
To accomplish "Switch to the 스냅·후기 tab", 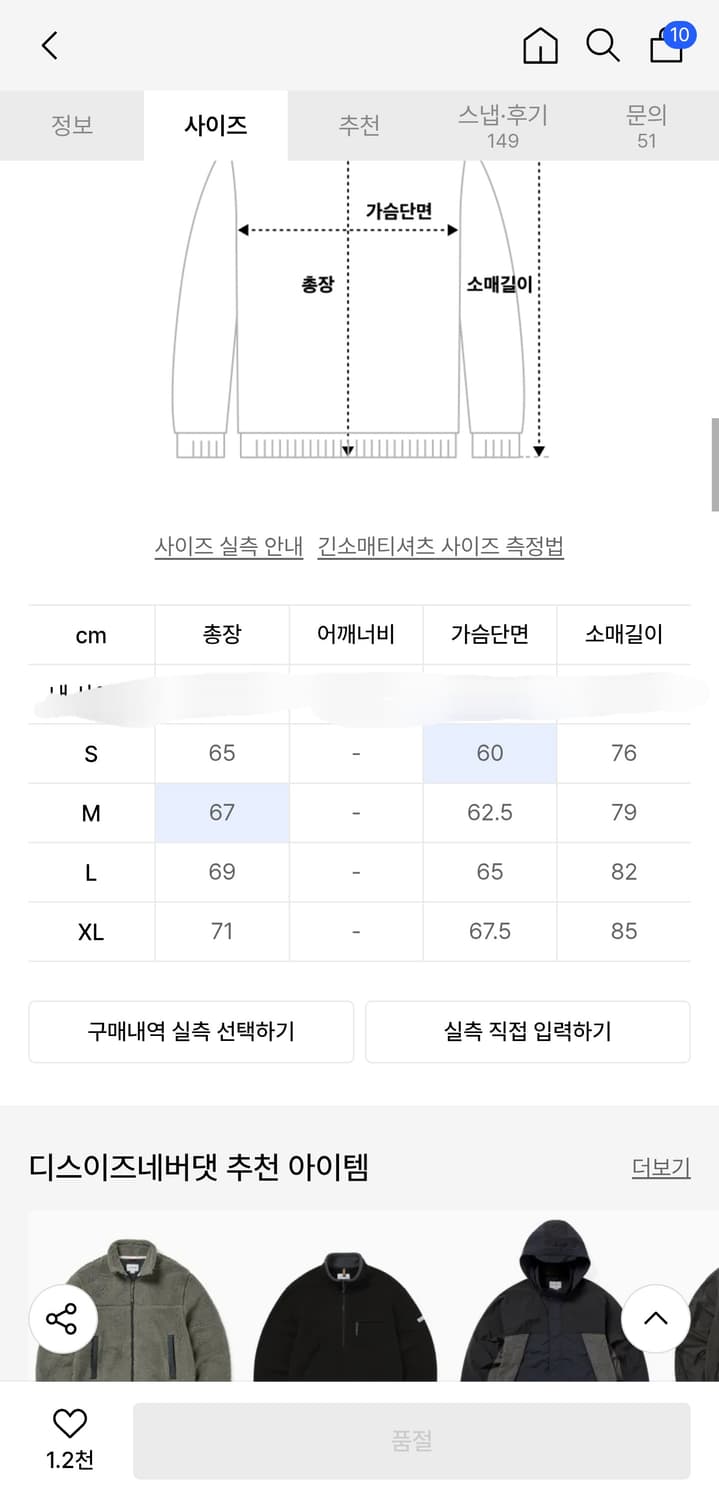I will tap(502, 126).
